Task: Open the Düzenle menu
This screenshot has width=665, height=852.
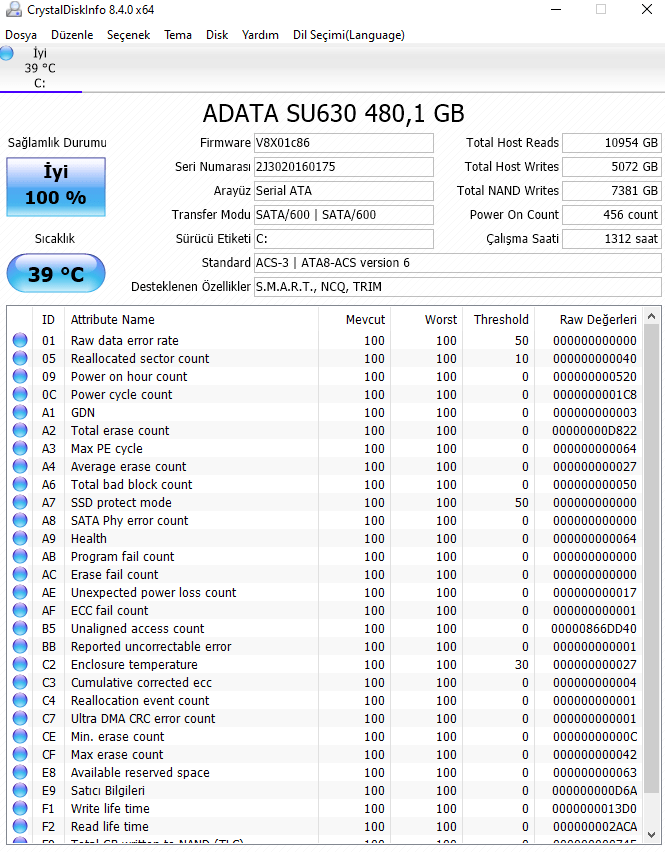Action: [72, 35]
